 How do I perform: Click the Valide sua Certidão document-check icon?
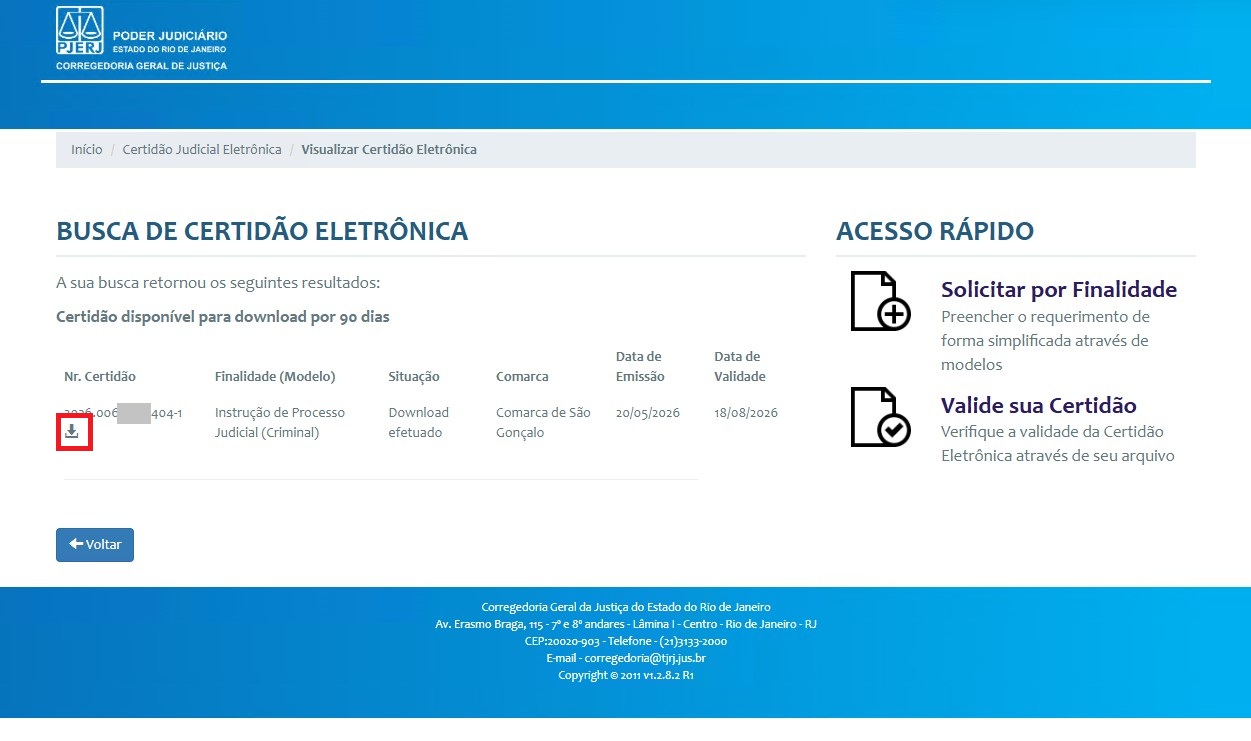[x=880, y=417]
